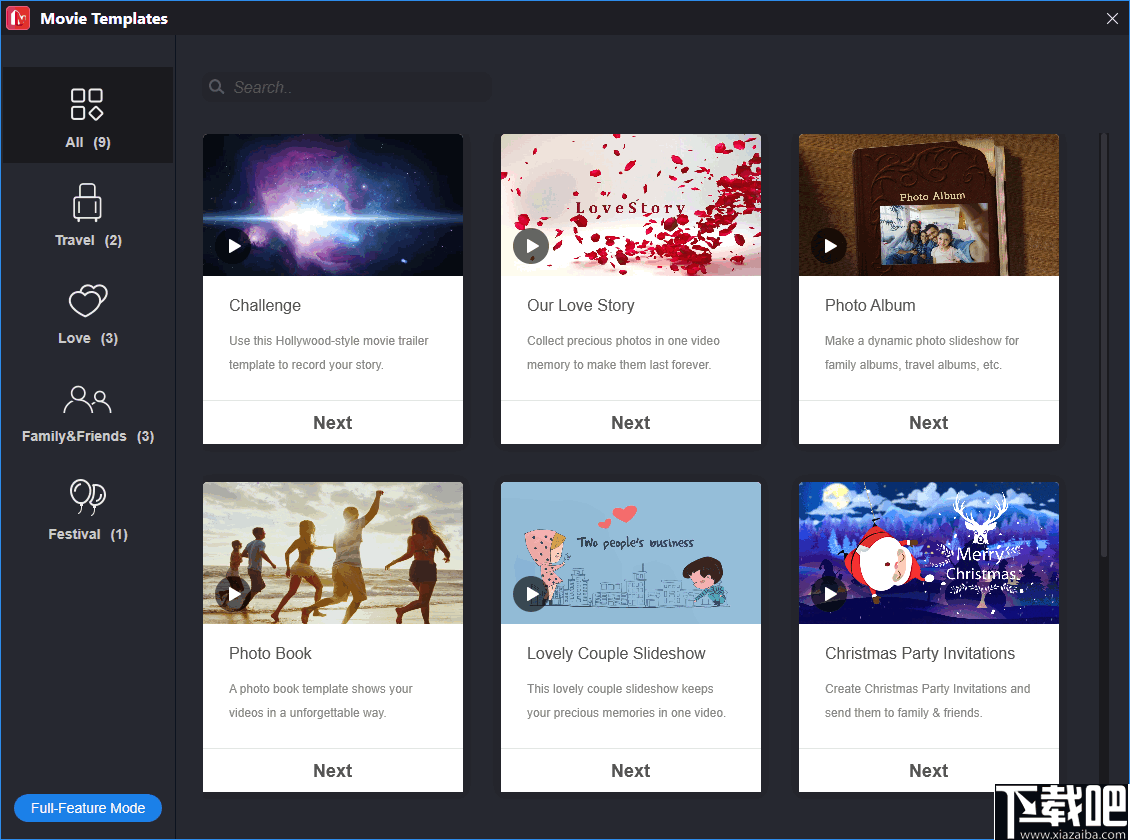This screenshot has height=840, width=1130.
Task: Click Next under the Photo Book template
Action: tap(332, 770)
